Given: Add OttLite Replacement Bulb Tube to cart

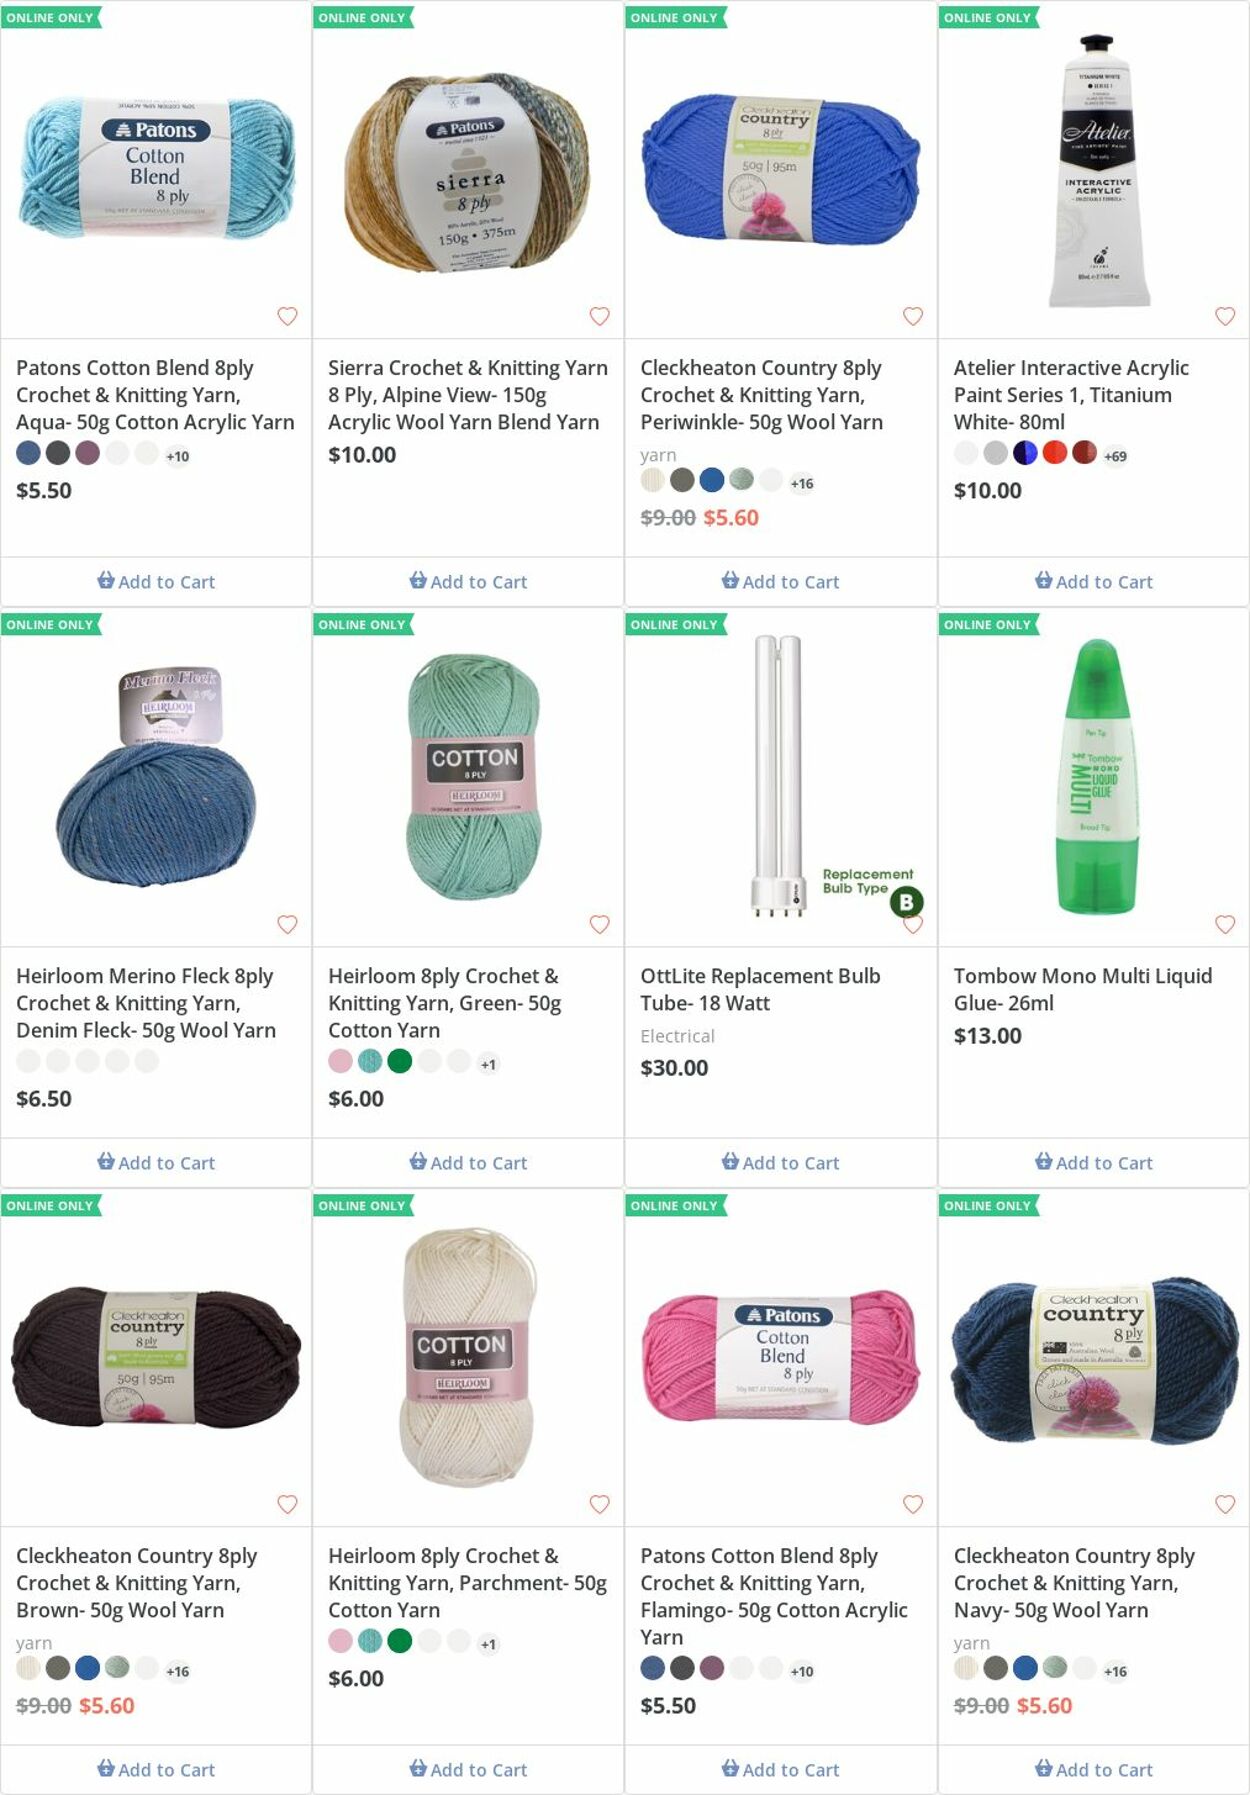Looking at the screenshot, I should (781, 1162).
